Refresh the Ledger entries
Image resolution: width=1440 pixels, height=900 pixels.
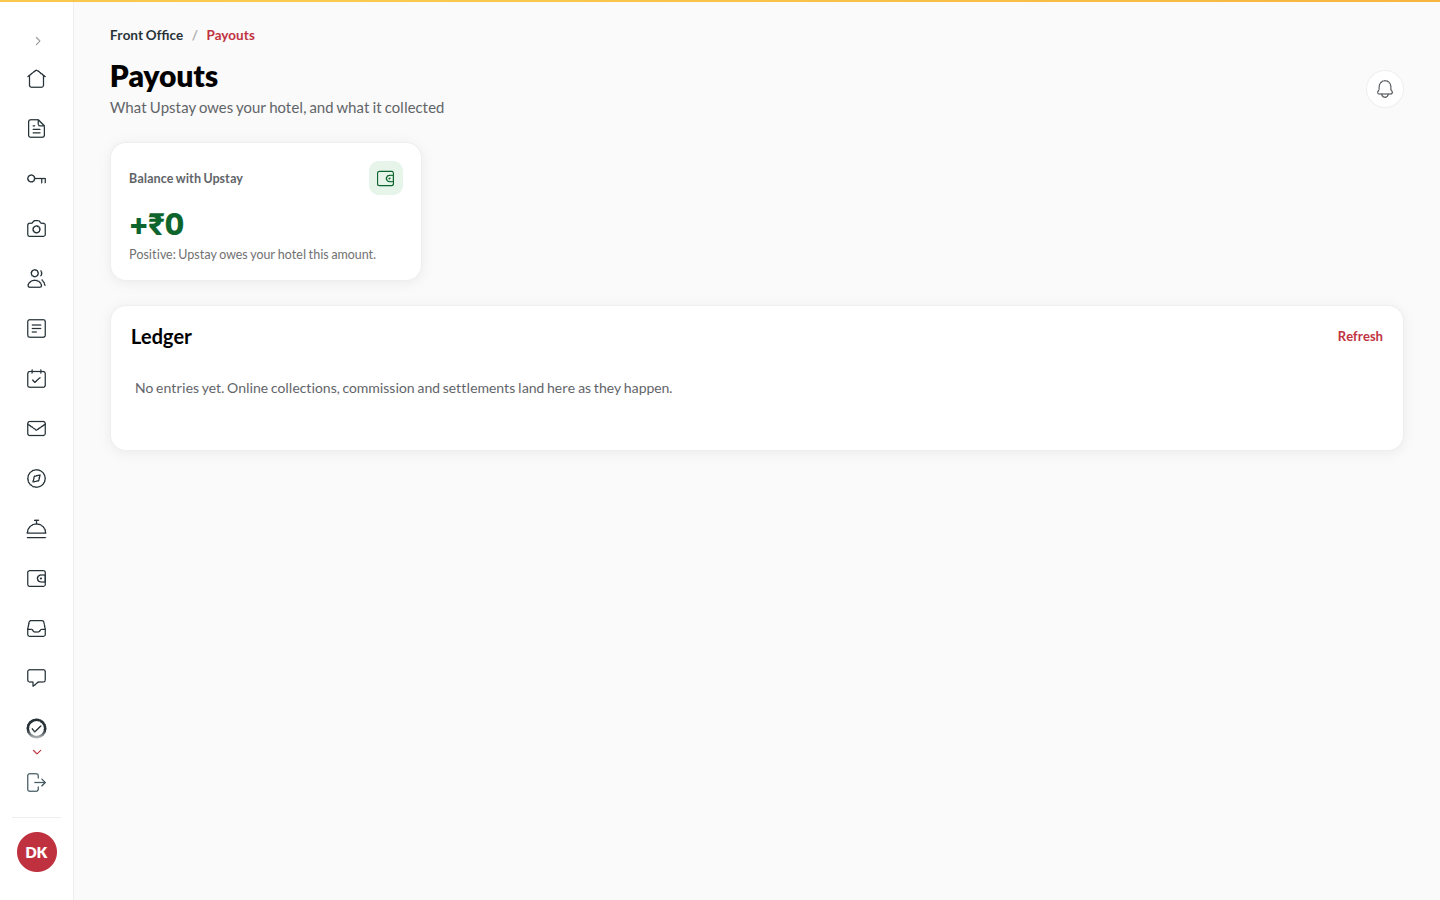1360,337
